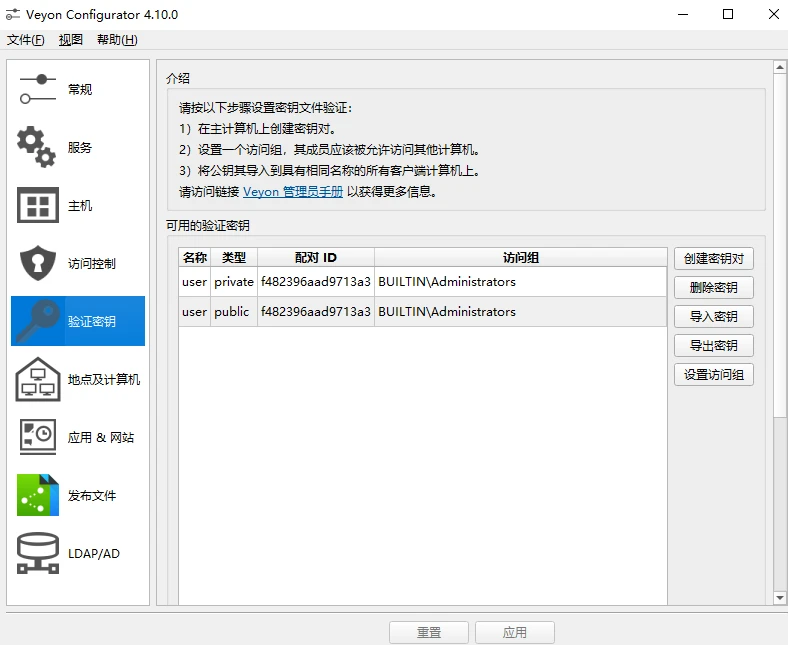Image resolution: width=788 pixels, height=645 pixels.
Task: Click the 设置访问组 button
Action: pos(714,375)
